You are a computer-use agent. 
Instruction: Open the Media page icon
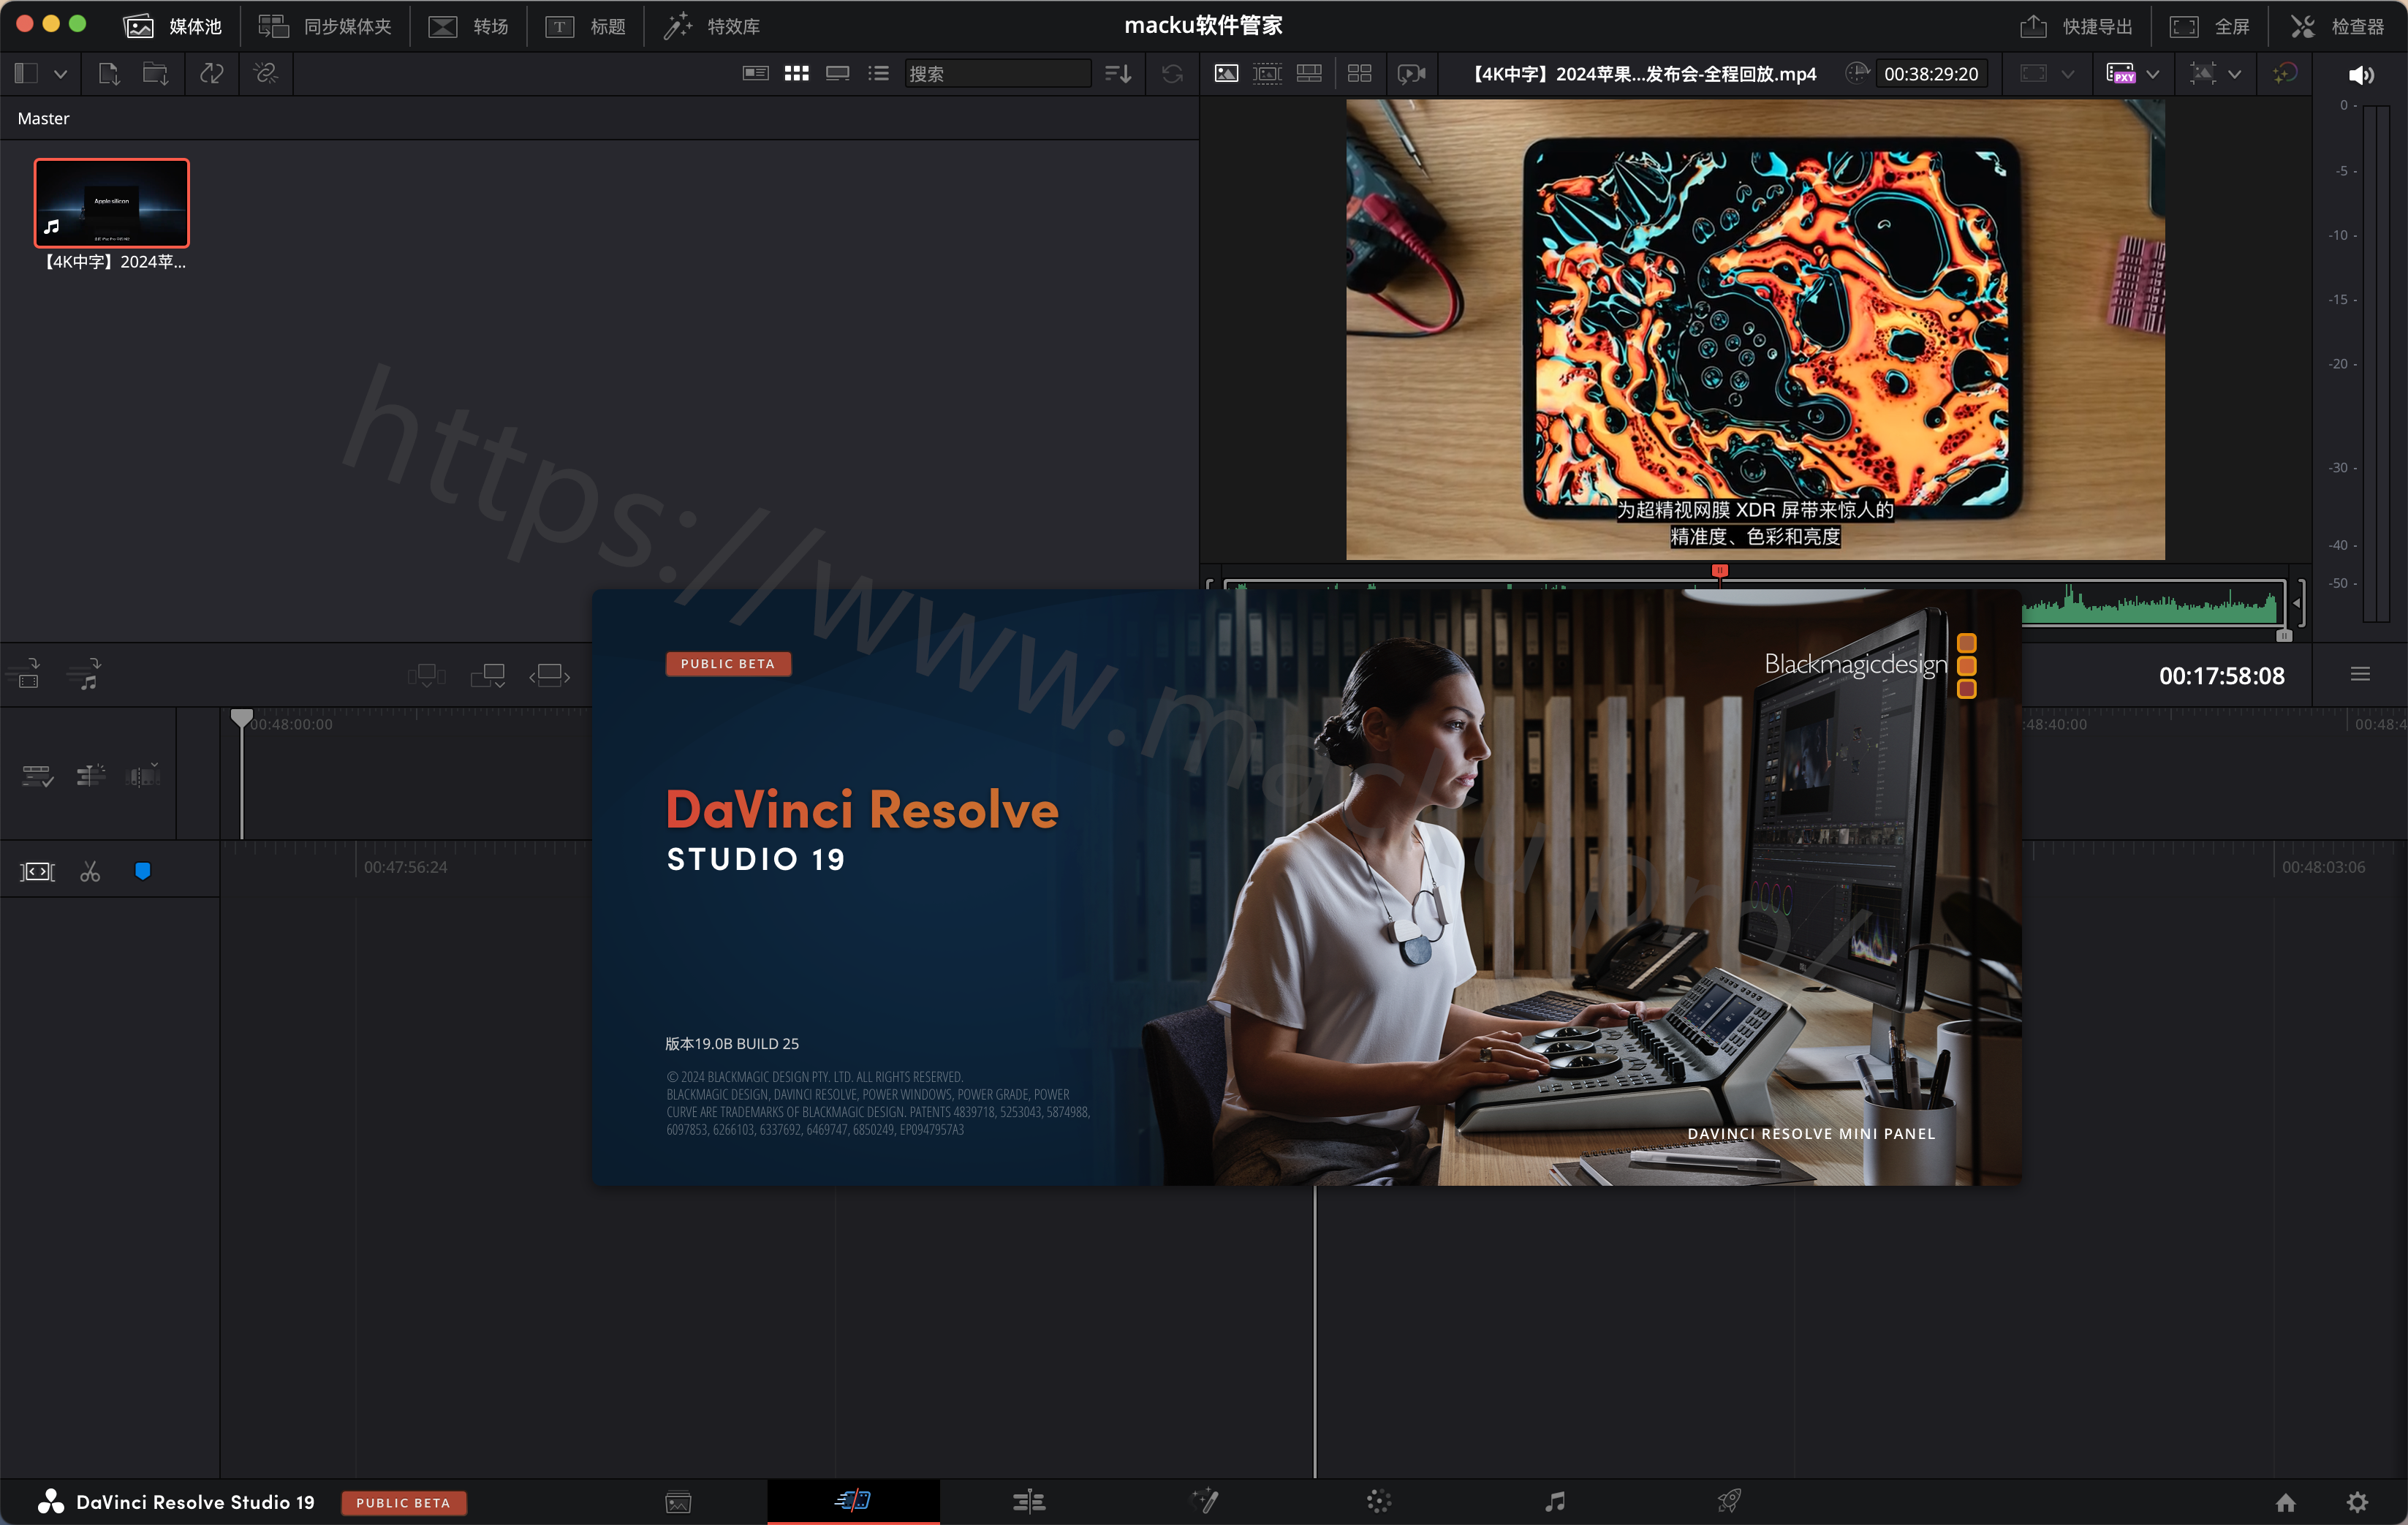coord(678,1501)
